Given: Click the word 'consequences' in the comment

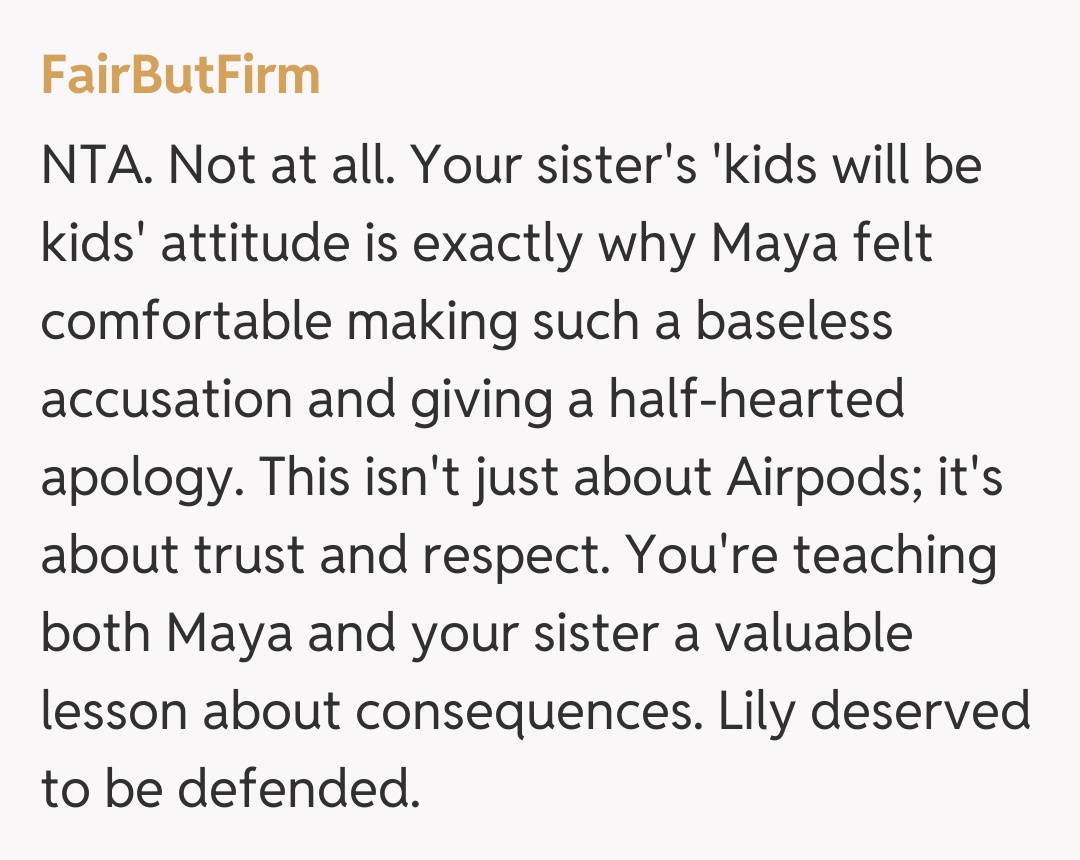Looking at the screenshot, I should click(x=511, y=712).
